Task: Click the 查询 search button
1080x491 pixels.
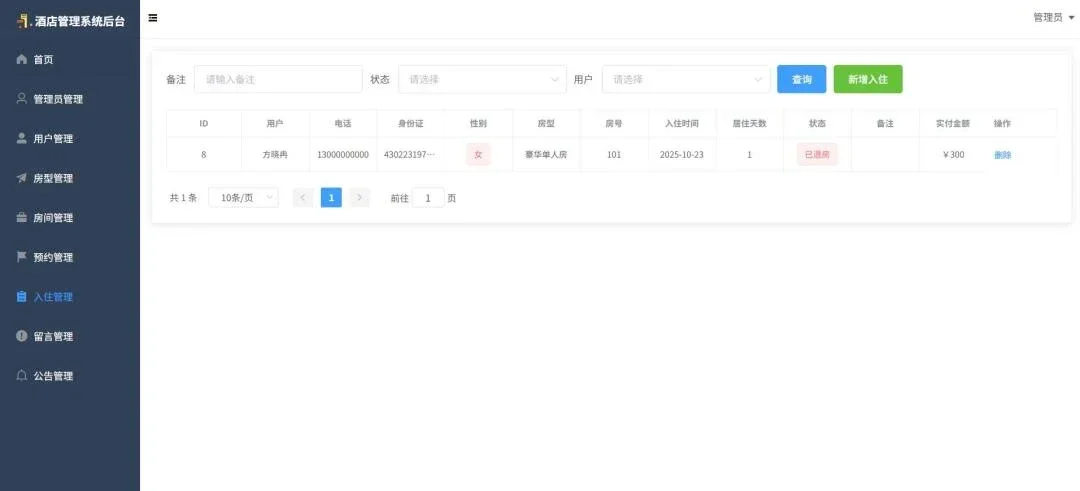Action: [802, 79]
